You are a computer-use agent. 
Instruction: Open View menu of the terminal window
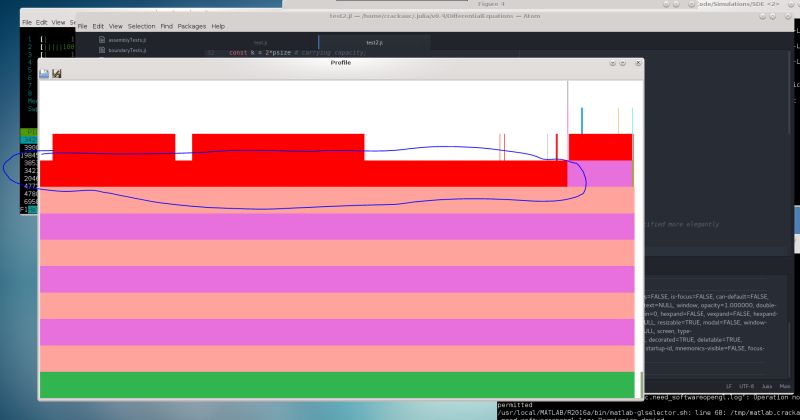point(59,22)
